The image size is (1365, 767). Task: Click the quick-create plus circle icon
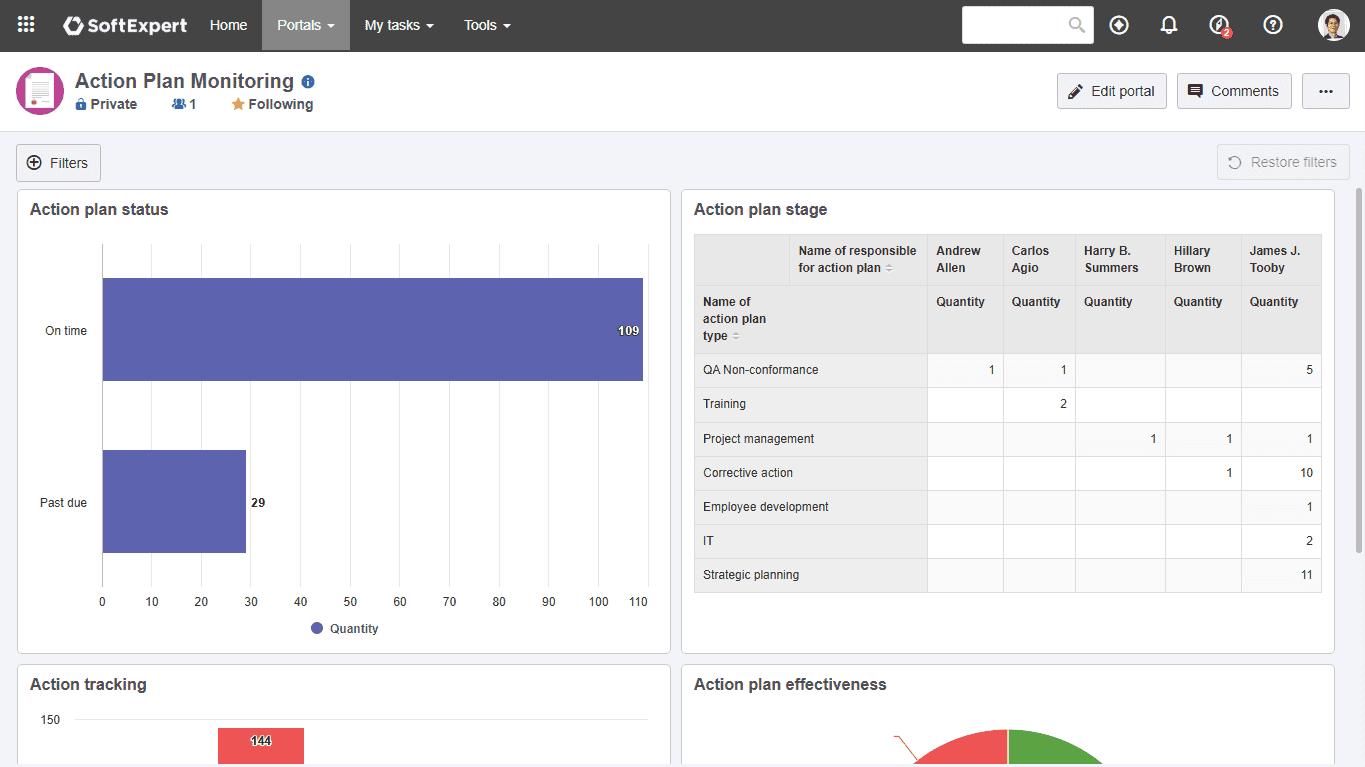(x=1119, y=25)
